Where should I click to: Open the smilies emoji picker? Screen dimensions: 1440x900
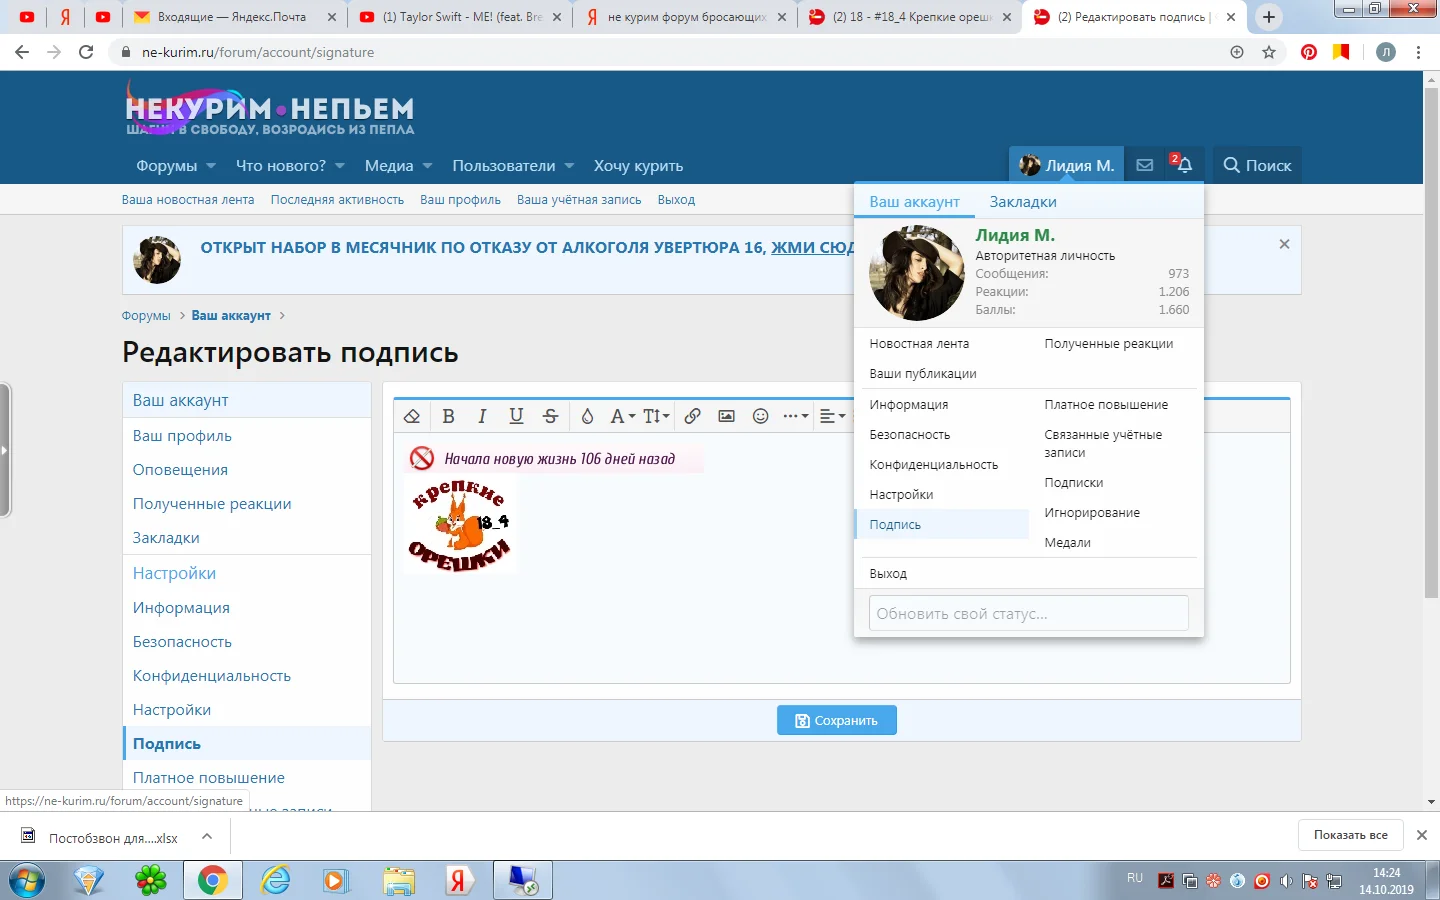pyautogui.click(x=760, y=416)
